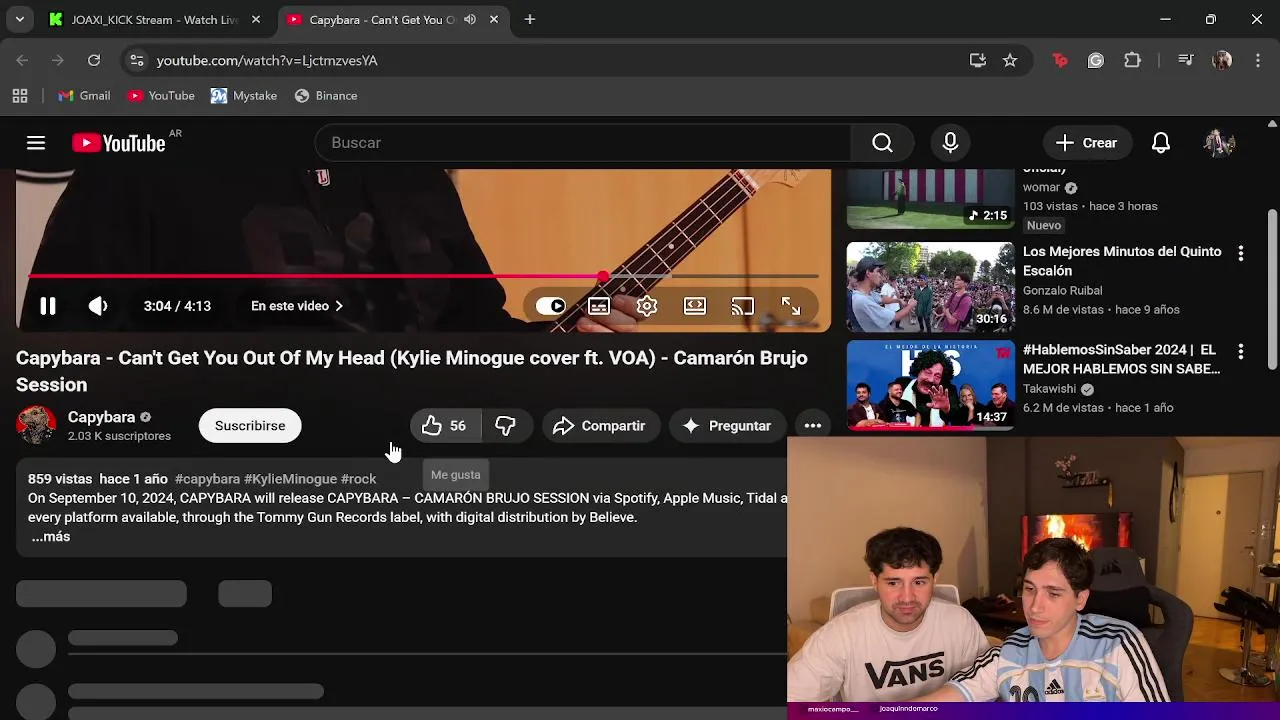Switch to theater mode
The width and height of the screenshot is (1280, 720).
(x=695, y=306)
